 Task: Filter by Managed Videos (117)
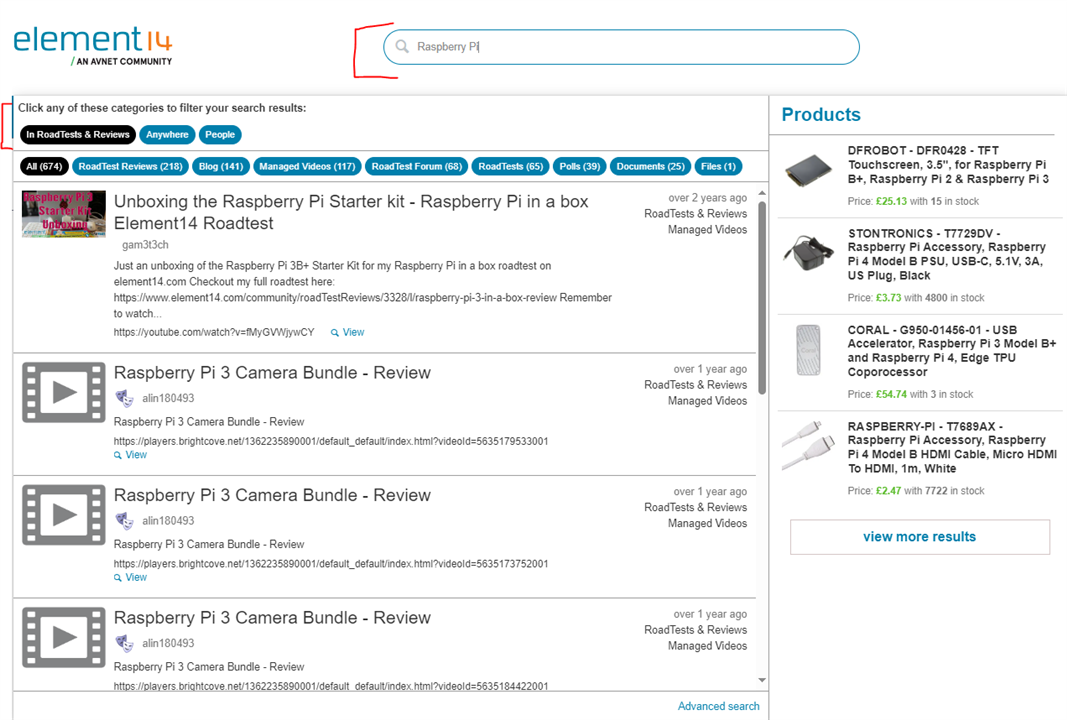[307, 166]
